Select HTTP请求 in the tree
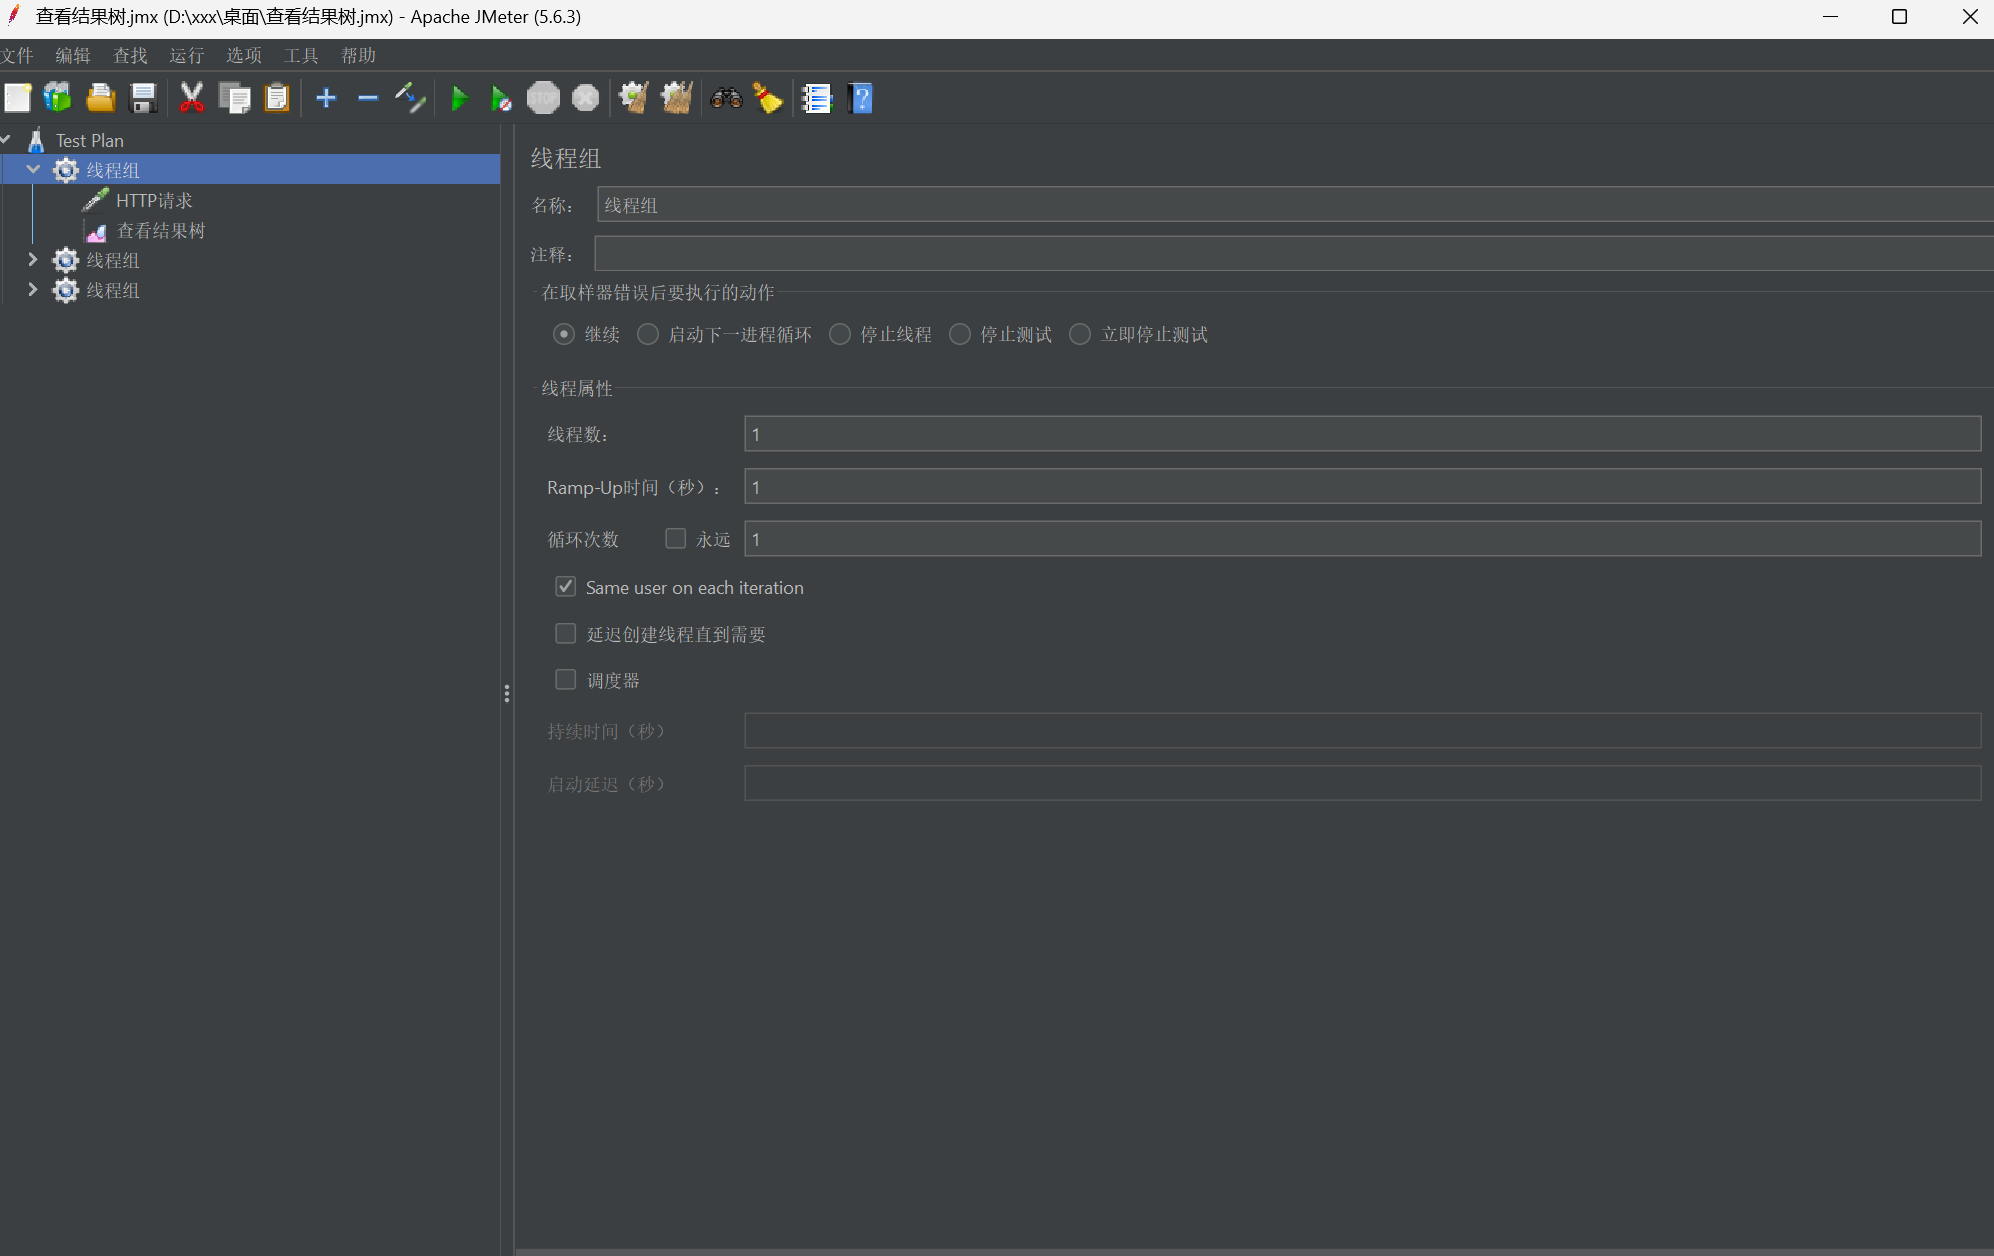The width and height of the screenshot is (1994, 1256). [x=153, y=200]
